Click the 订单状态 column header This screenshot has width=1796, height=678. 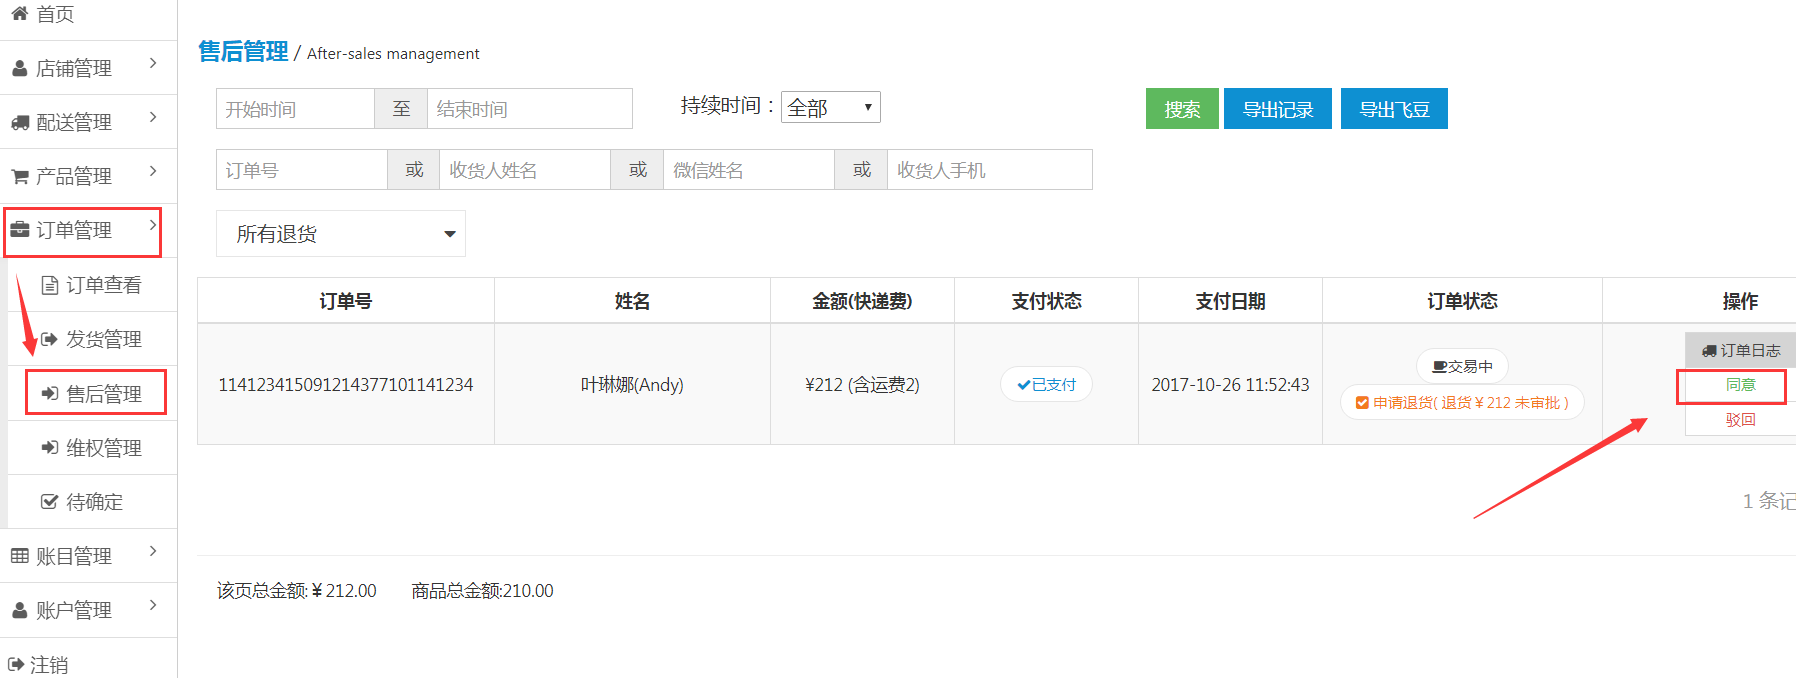(1462, 301)
